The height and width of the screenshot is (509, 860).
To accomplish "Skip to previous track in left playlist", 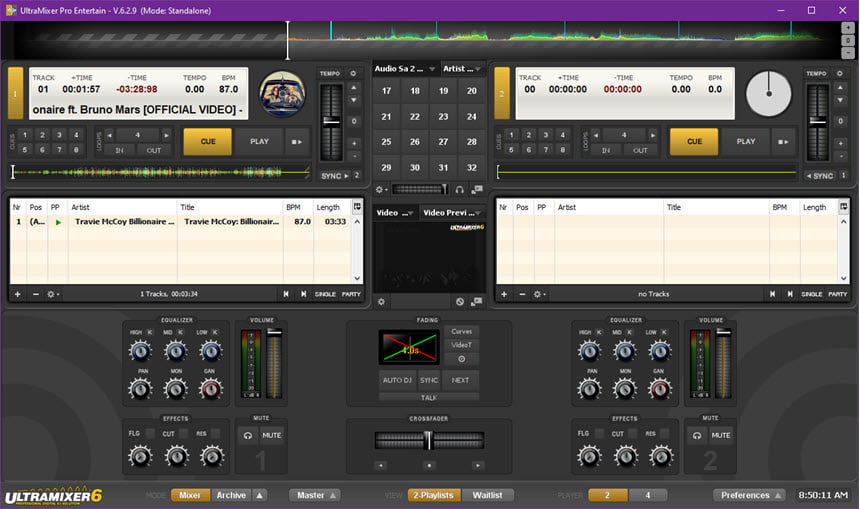I will [286, 294].
